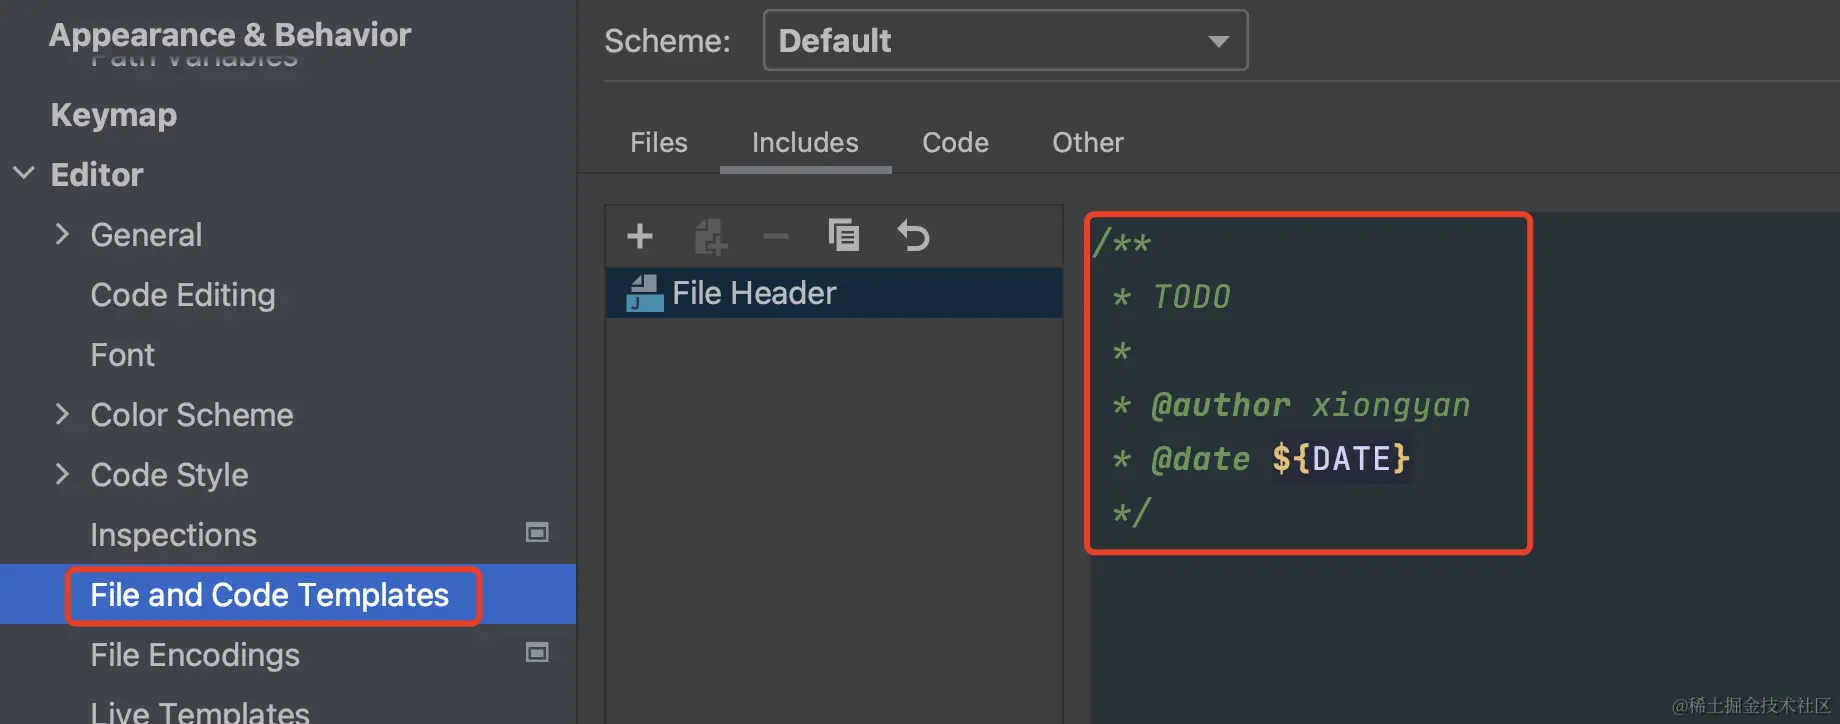Open Font settings
Screen dimensions: 1840x724
pos(123,355)
